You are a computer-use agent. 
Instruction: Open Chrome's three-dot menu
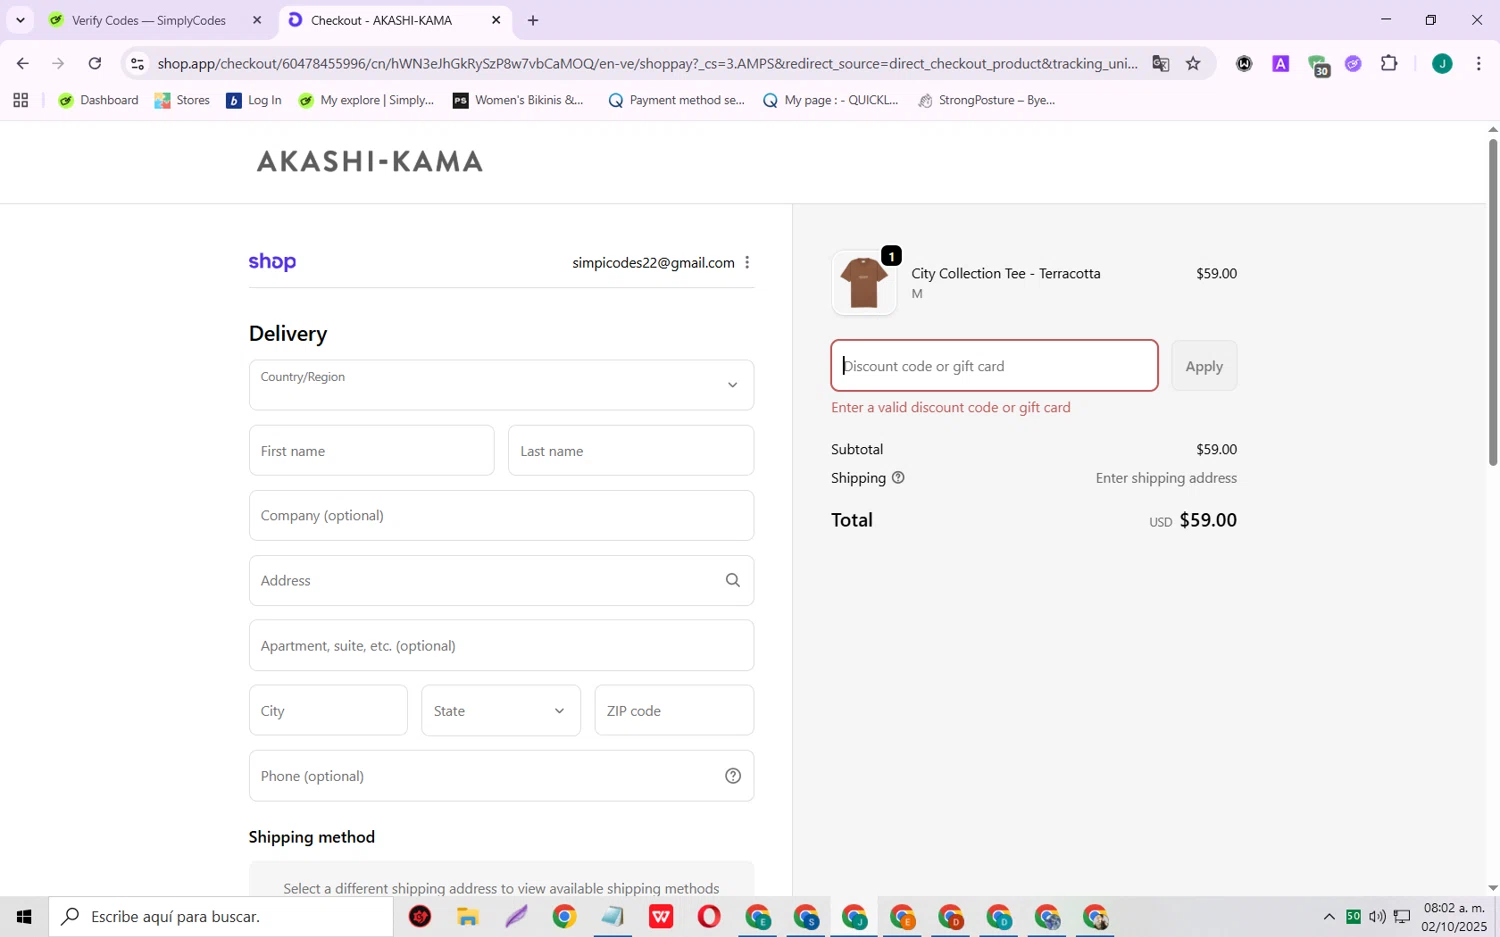[x=1478, y=64]
